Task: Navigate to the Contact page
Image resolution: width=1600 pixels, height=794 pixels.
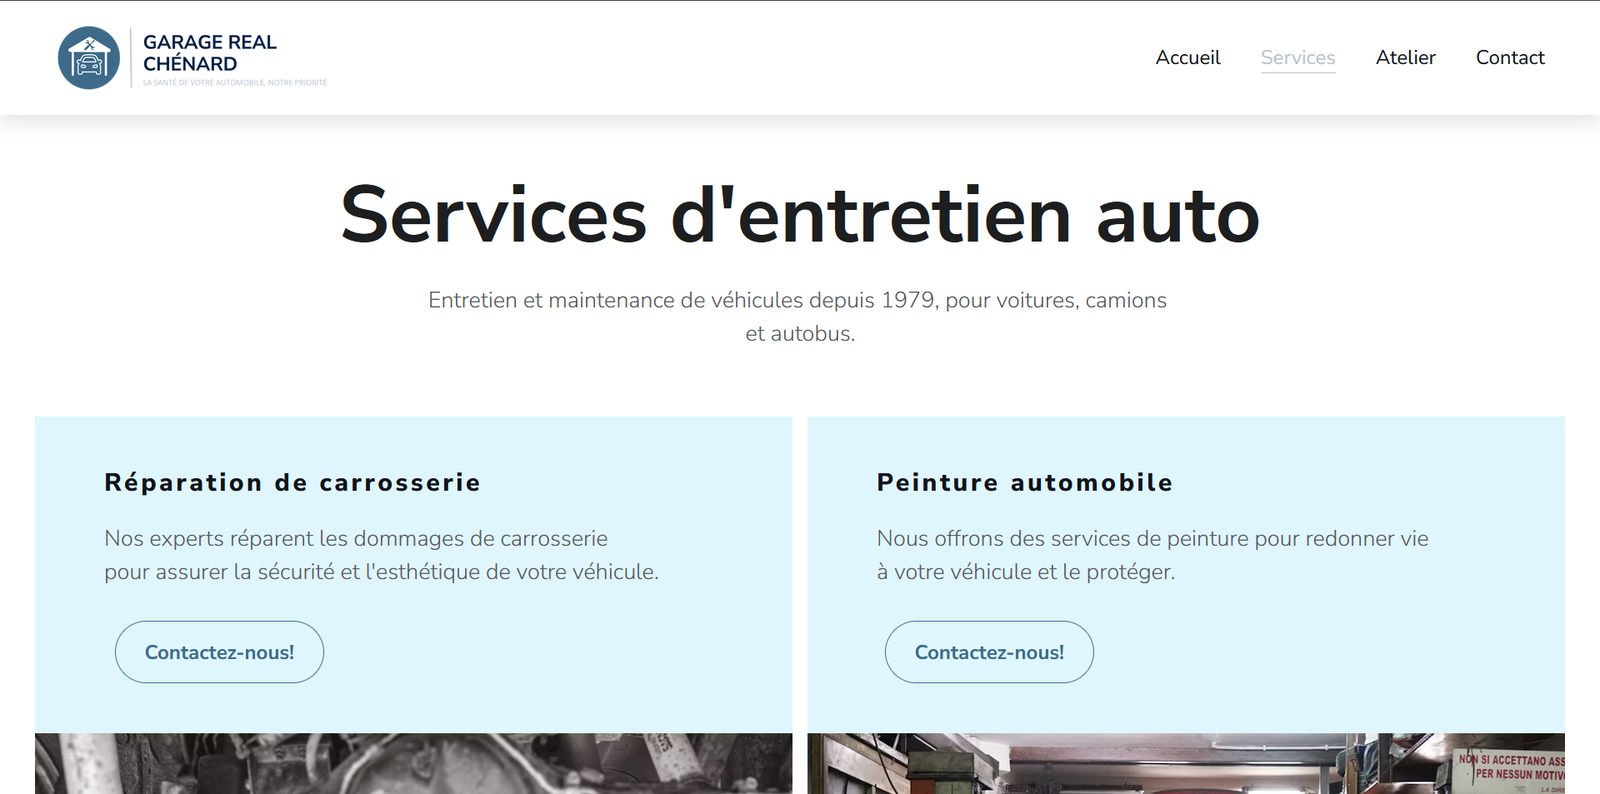Action: click(1509, 58)
